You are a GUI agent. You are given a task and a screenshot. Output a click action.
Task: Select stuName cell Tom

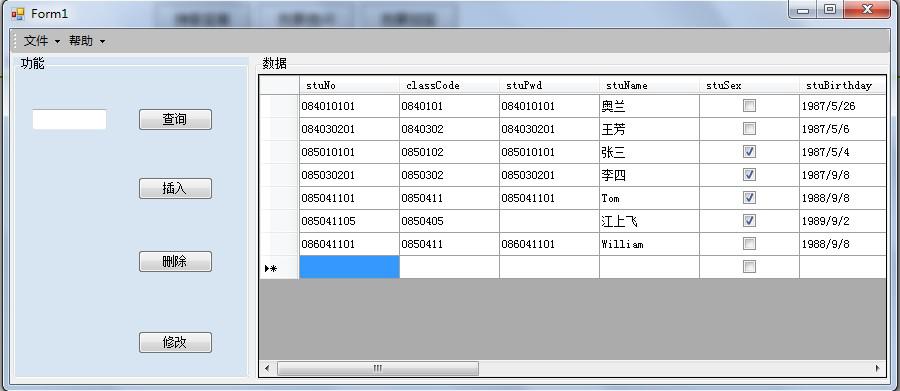pyautogui.click(x=649, y=198)
